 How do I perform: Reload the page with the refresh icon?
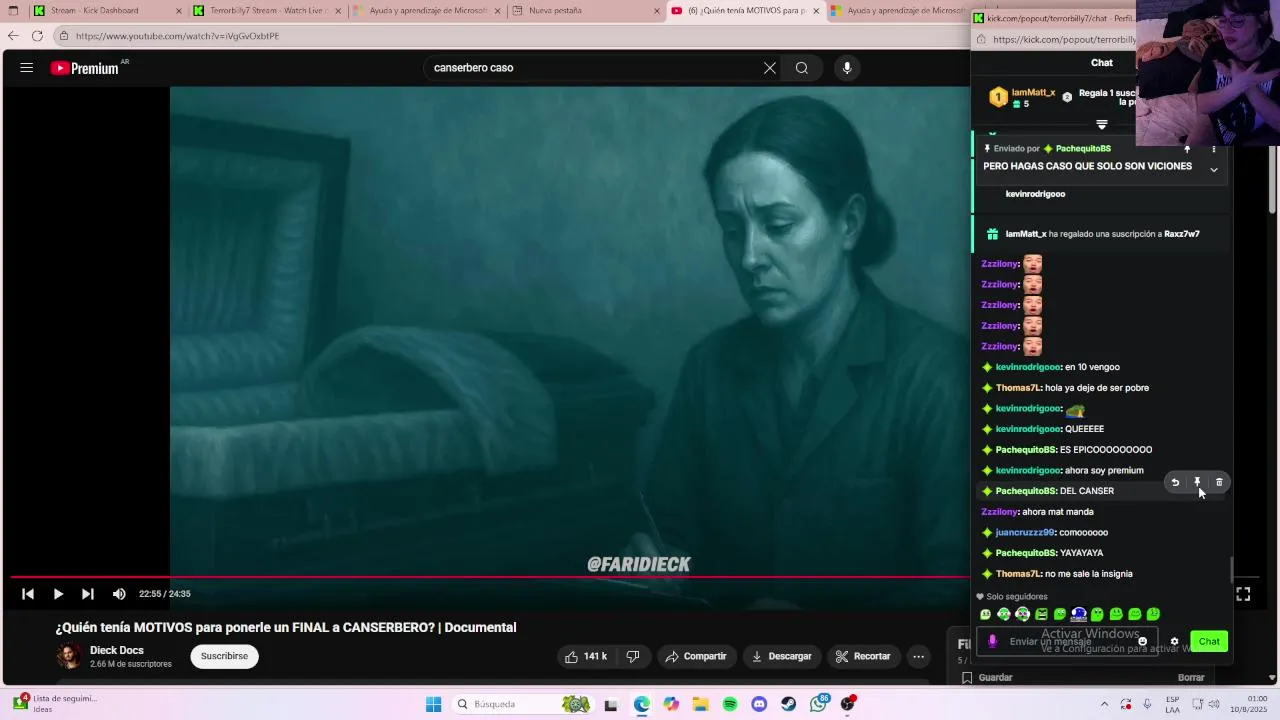point(37,36)
